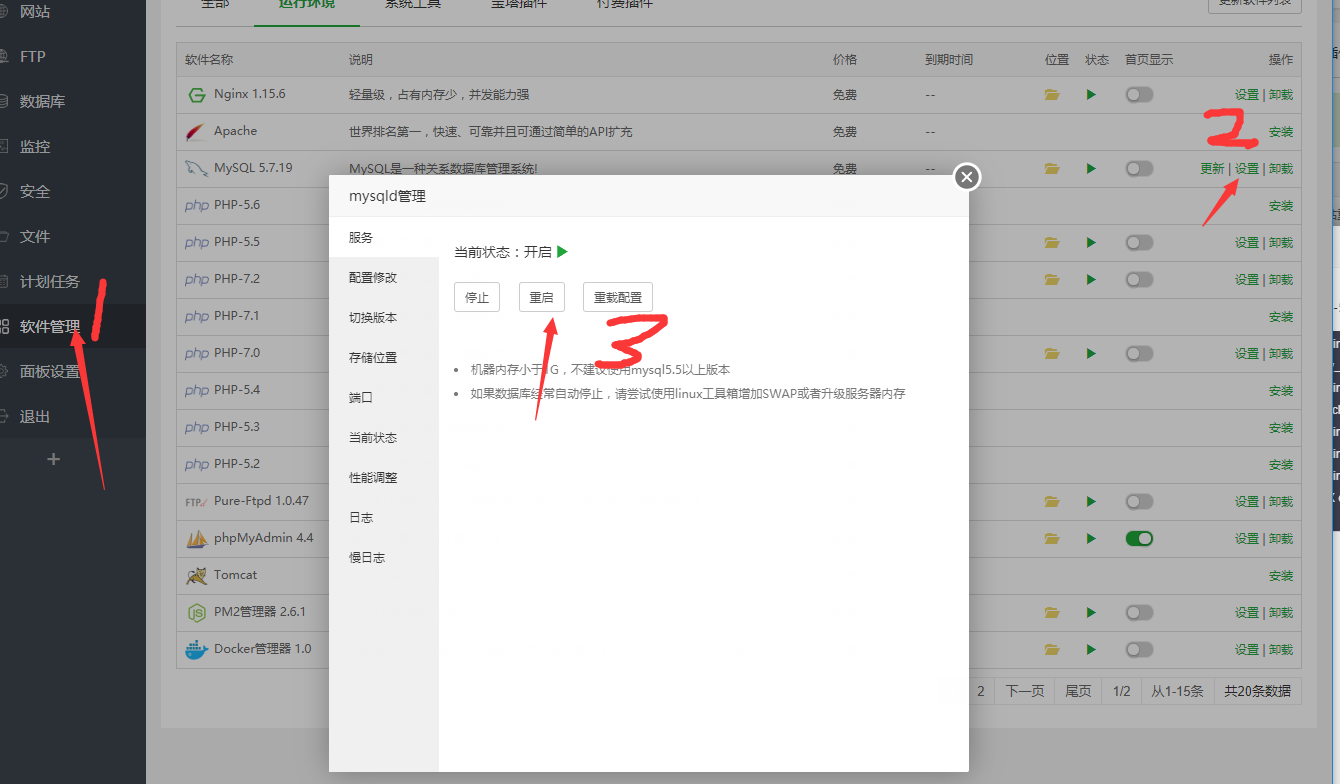
Task: Toggle homepage display for Nginx 1.15.6
Action: (x=1139, y=95)
